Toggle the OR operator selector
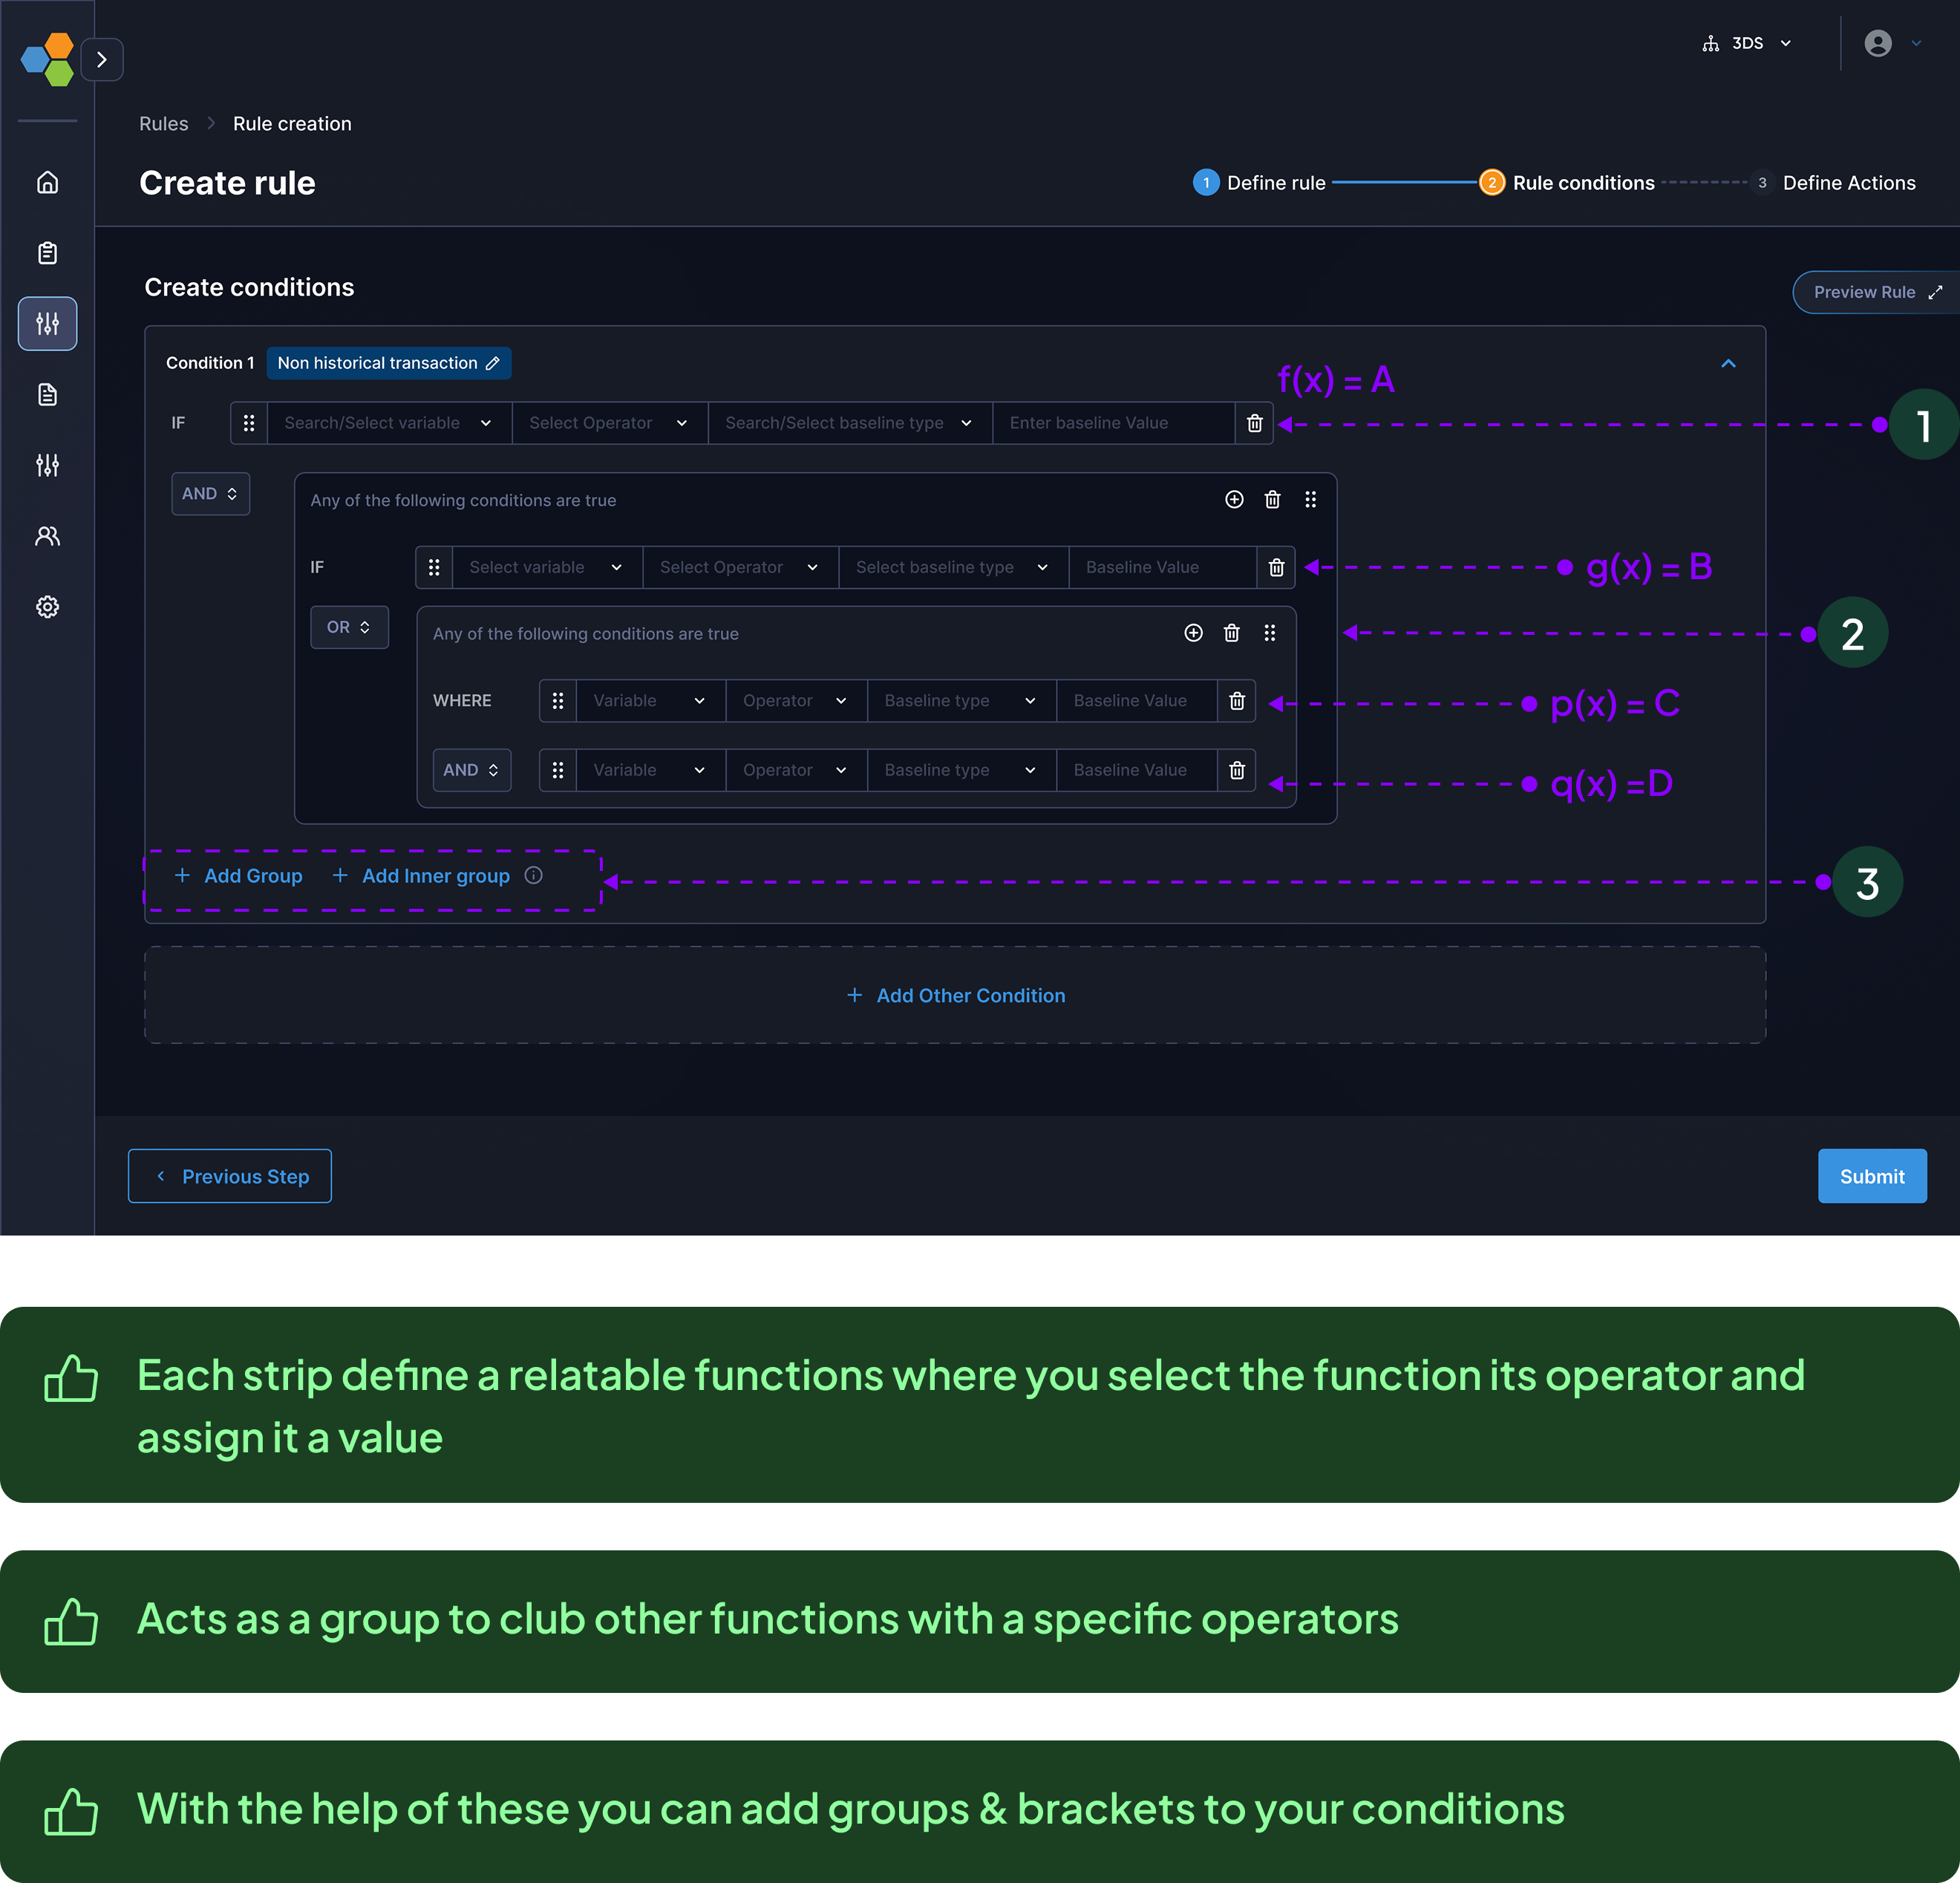 coord(349,627)
